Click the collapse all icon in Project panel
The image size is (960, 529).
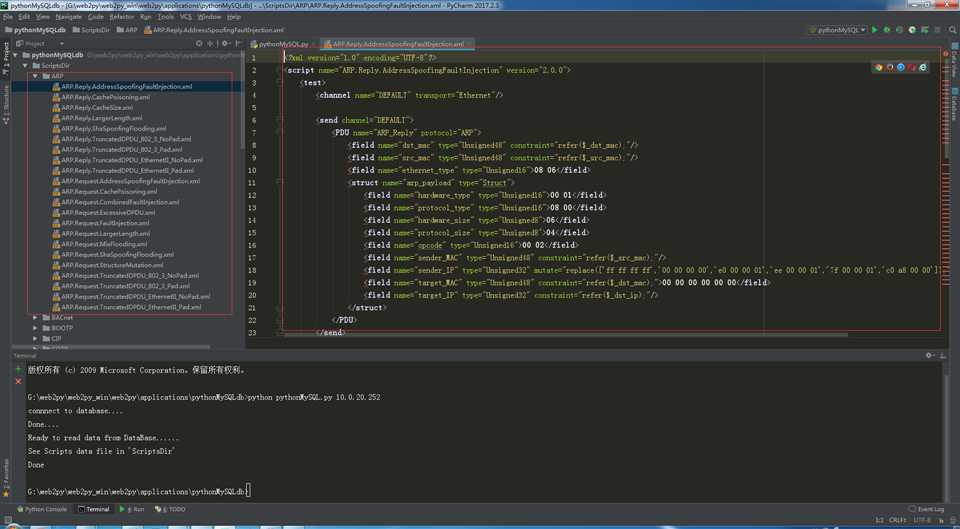[210, 43]
